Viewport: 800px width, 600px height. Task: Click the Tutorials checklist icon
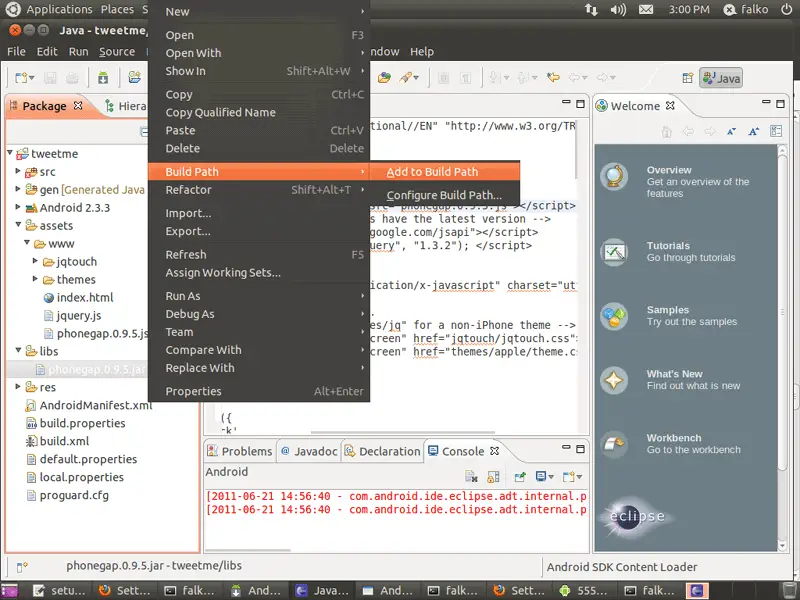(x=614, y=252)
